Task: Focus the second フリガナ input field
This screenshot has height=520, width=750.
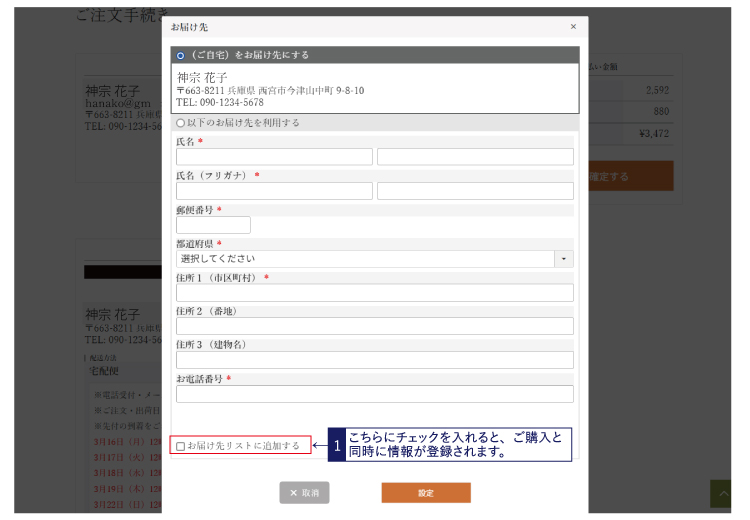Action: [x=475, y=191]
